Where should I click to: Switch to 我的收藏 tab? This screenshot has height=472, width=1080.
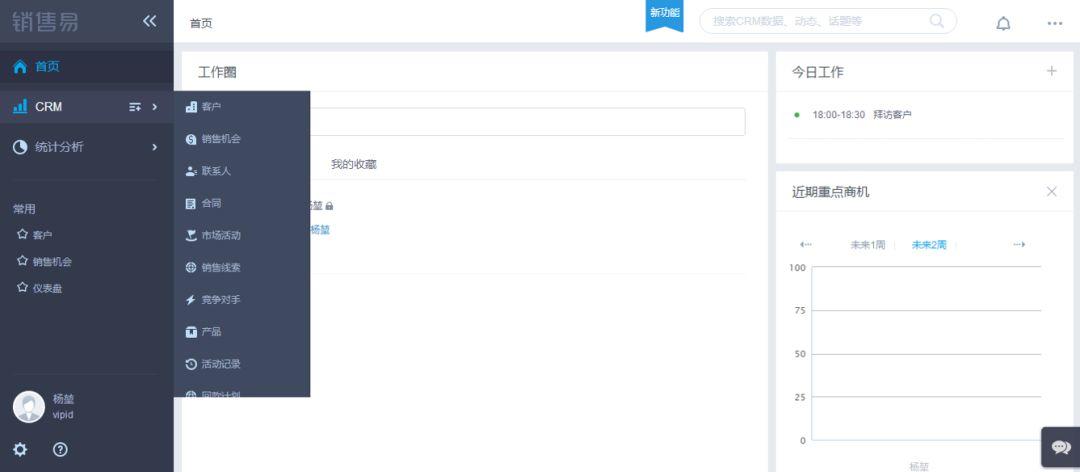click(353, 165)
